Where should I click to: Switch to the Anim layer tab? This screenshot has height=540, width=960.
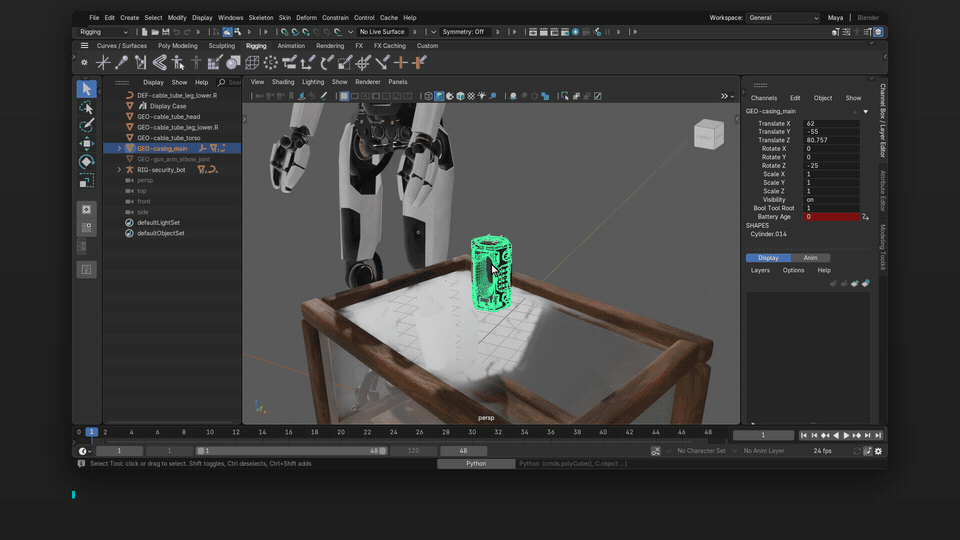(810, 258)
